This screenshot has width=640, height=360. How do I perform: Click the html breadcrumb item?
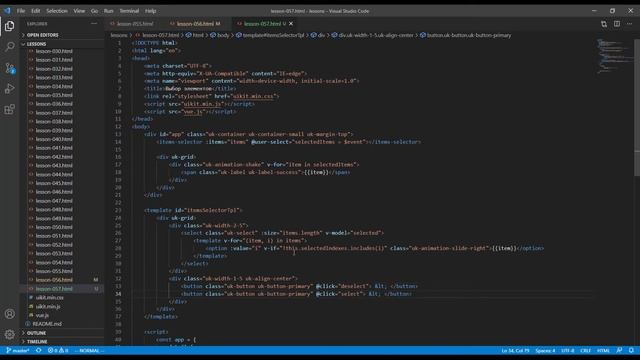pos(198,36)
